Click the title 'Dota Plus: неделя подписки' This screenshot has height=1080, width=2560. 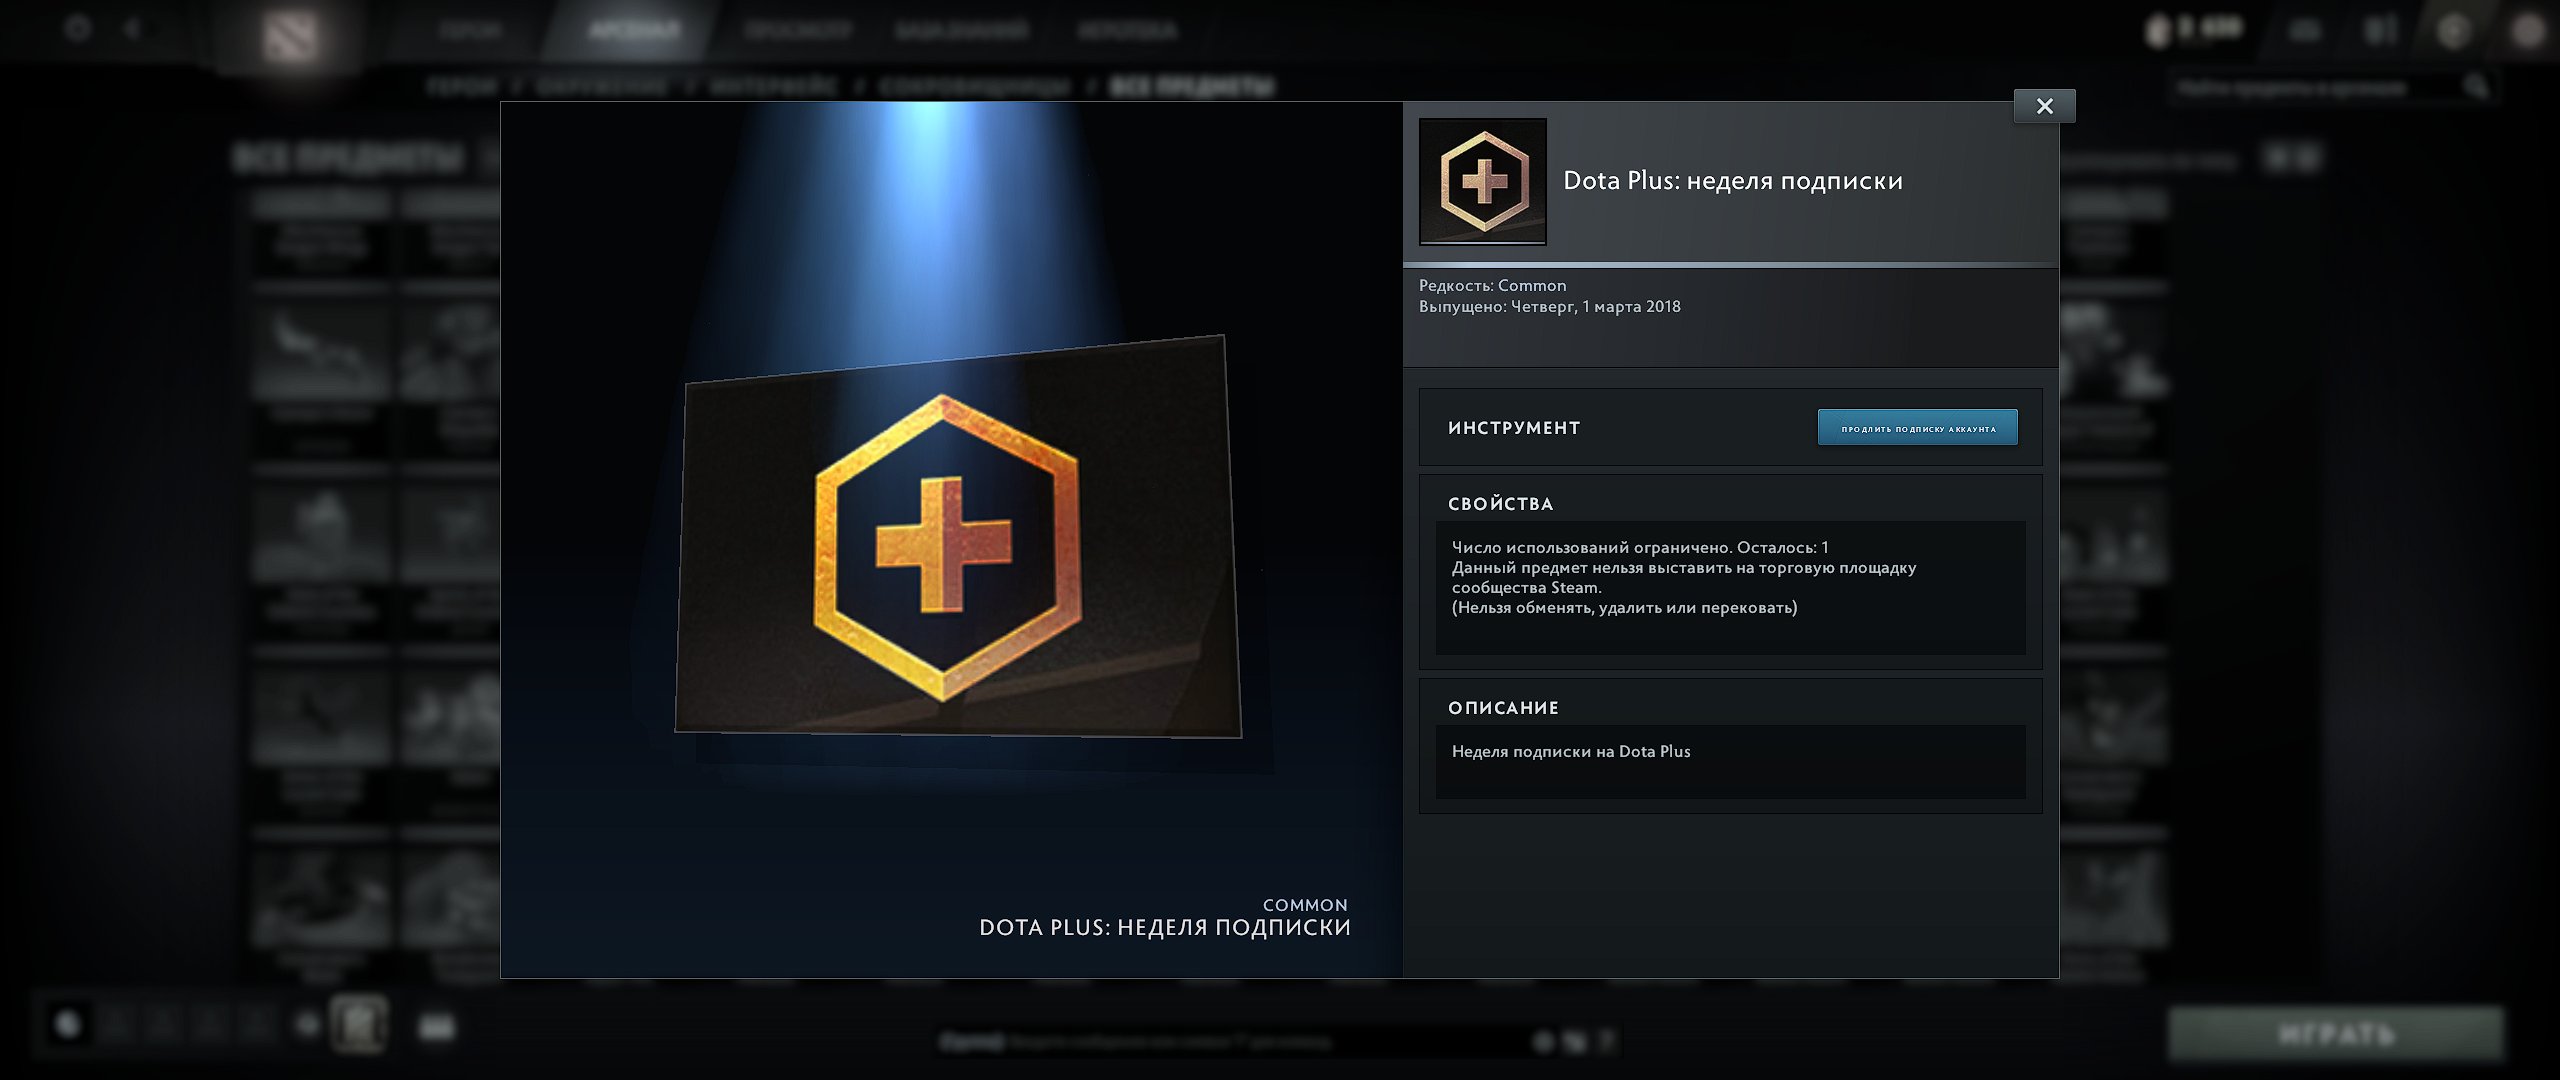pos(1733,181)
